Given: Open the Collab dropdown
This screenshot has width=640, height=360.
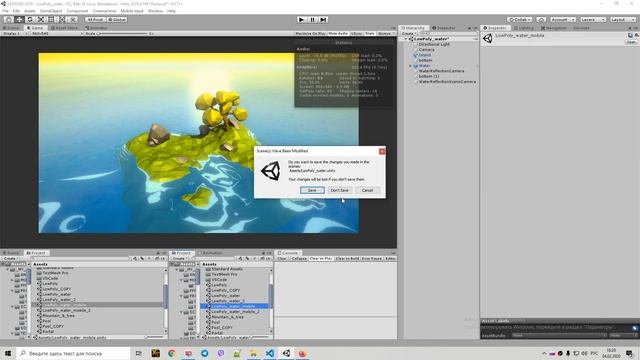Looking at the screenshot, I should pyautogui.click(x=520, y=19).
